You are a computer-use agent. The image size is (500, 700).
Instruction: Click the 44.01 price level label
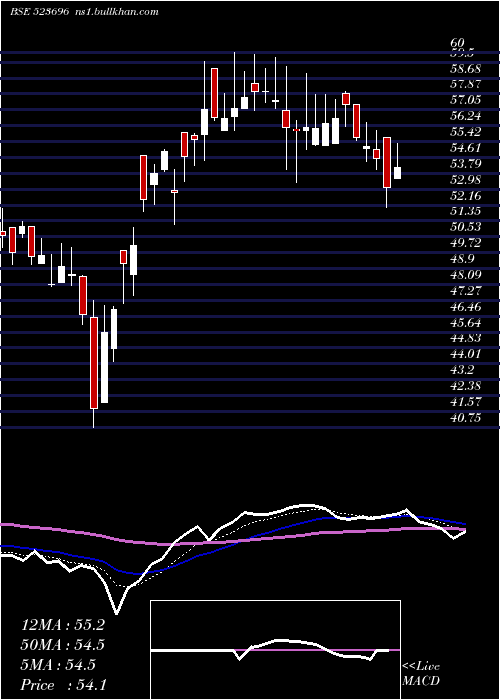click(466, 354)
